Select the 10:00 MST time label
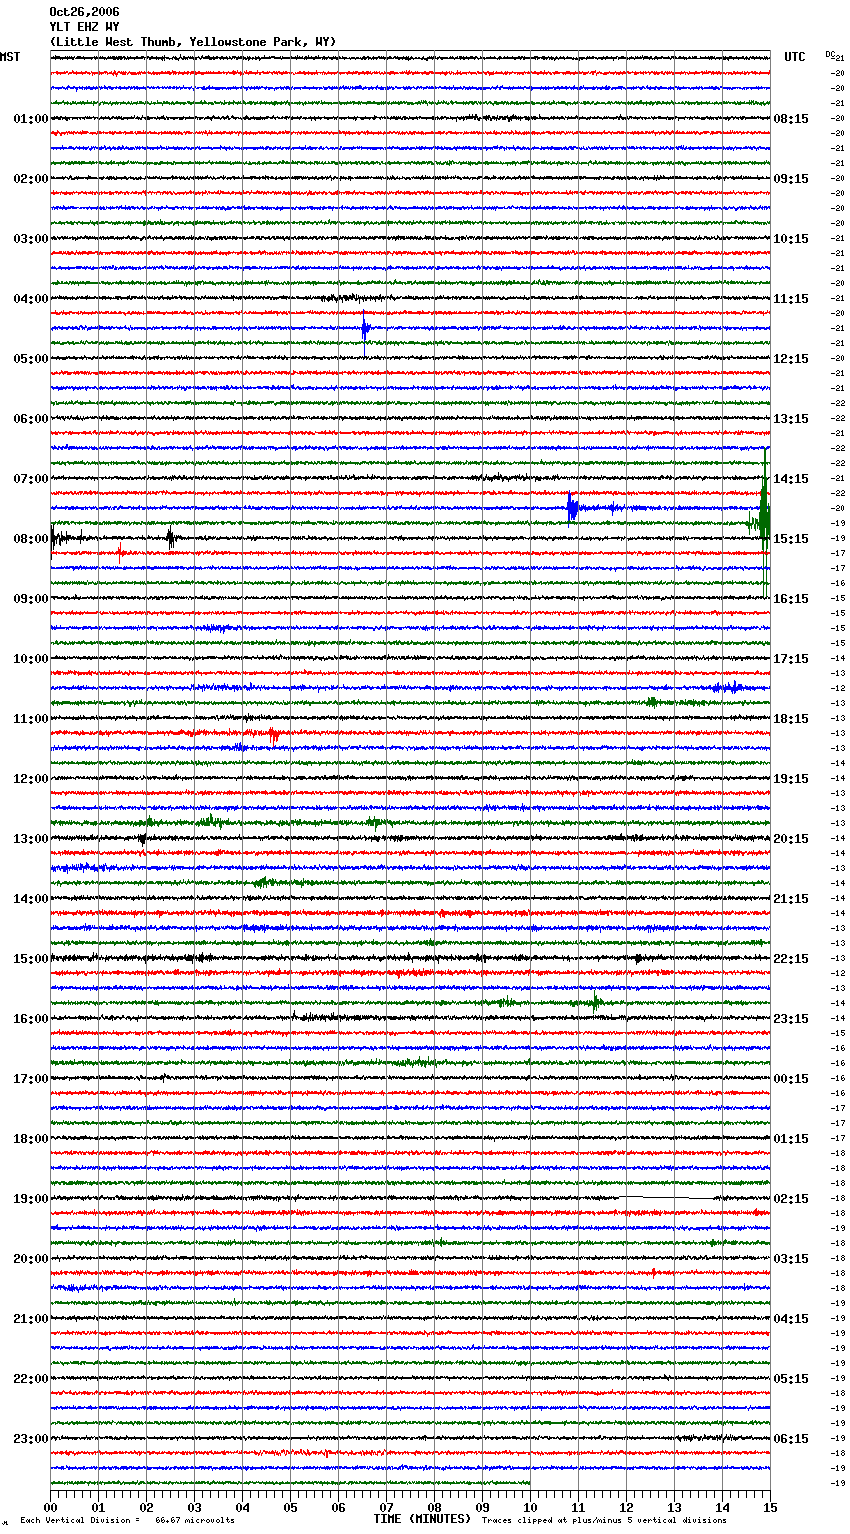 point(31,659)
